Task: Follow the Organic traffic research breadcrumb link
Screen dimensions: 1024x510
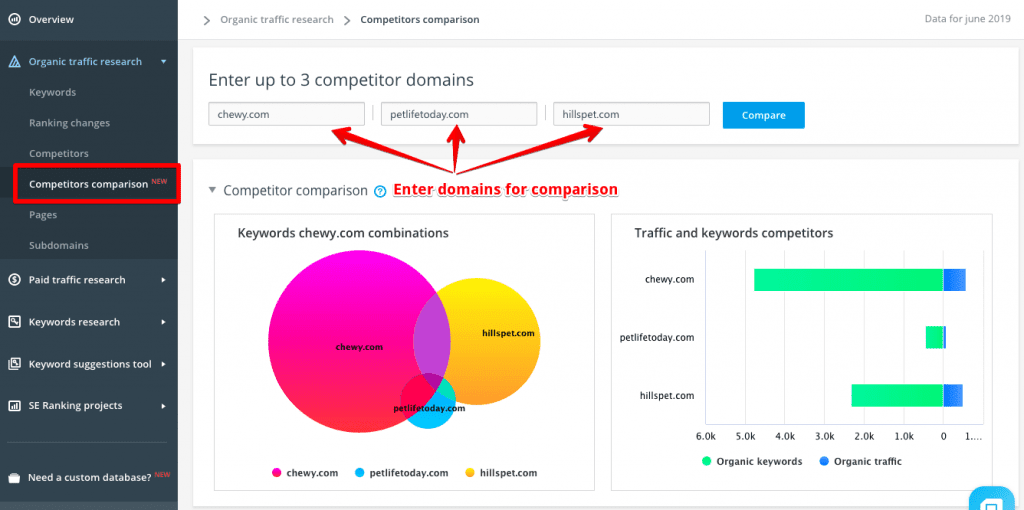Action: pyautogui.click(x=277, y=20)
